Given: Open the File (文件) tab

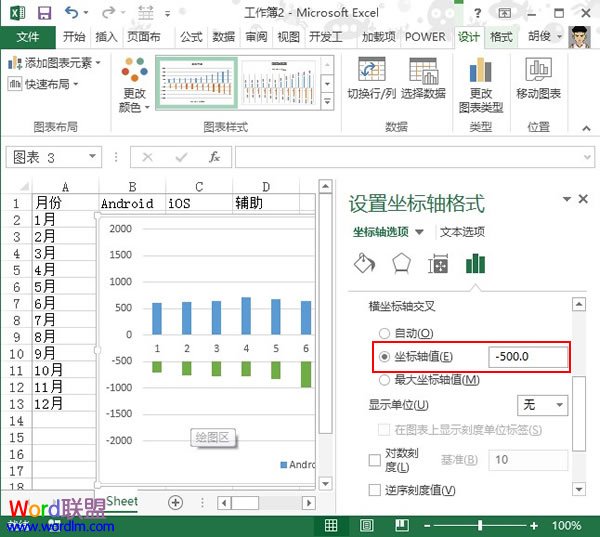Looking at the screenshot, I should [28, 37].
